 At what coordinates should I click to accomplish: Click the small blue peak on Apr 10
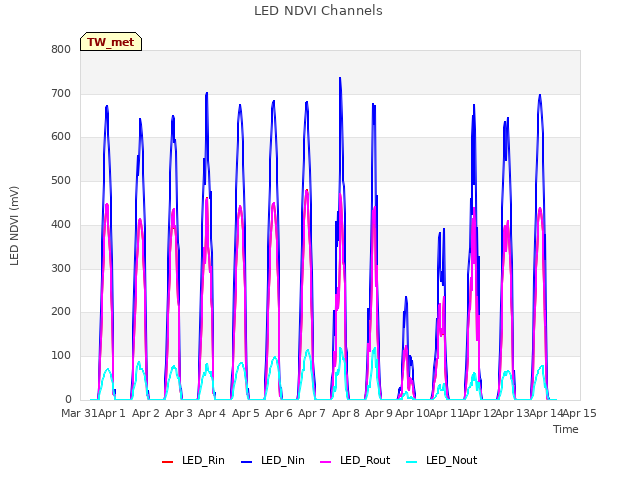click(x=406, y=298)
